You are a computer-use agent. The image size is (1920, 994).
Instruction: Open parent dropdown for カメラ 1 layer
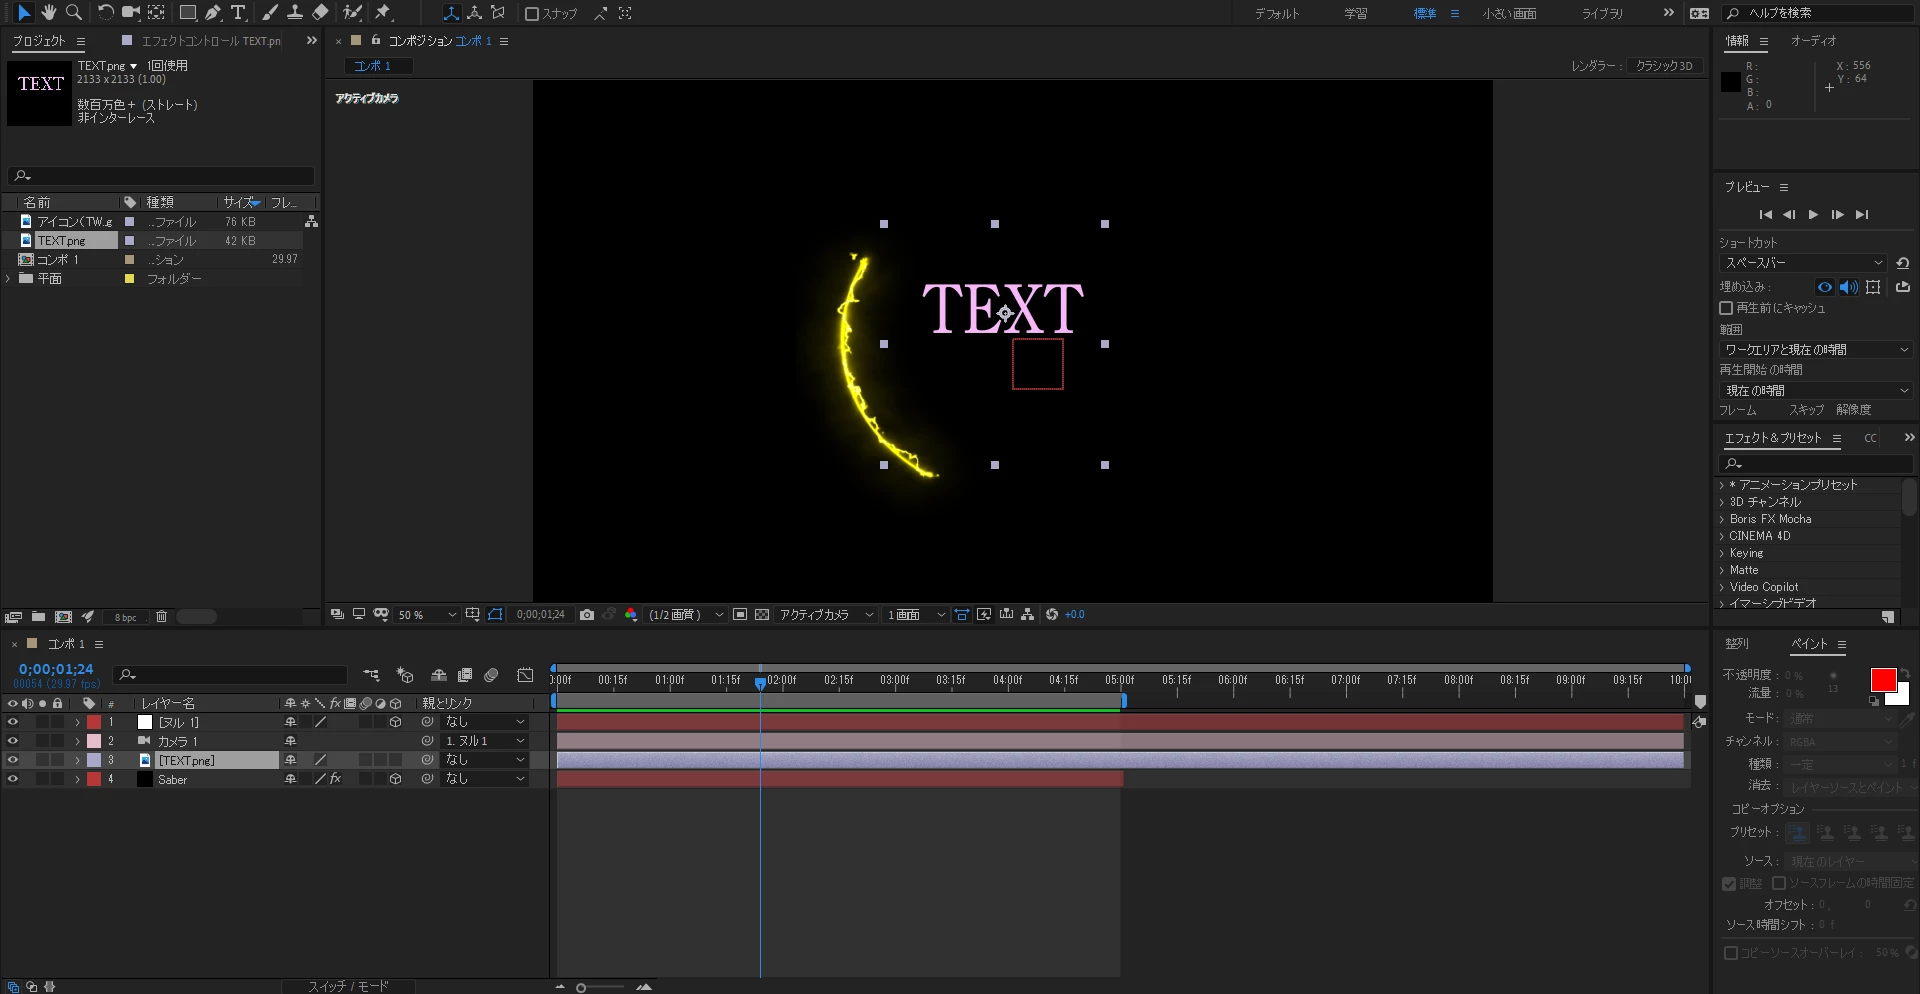tap(485, 741)
